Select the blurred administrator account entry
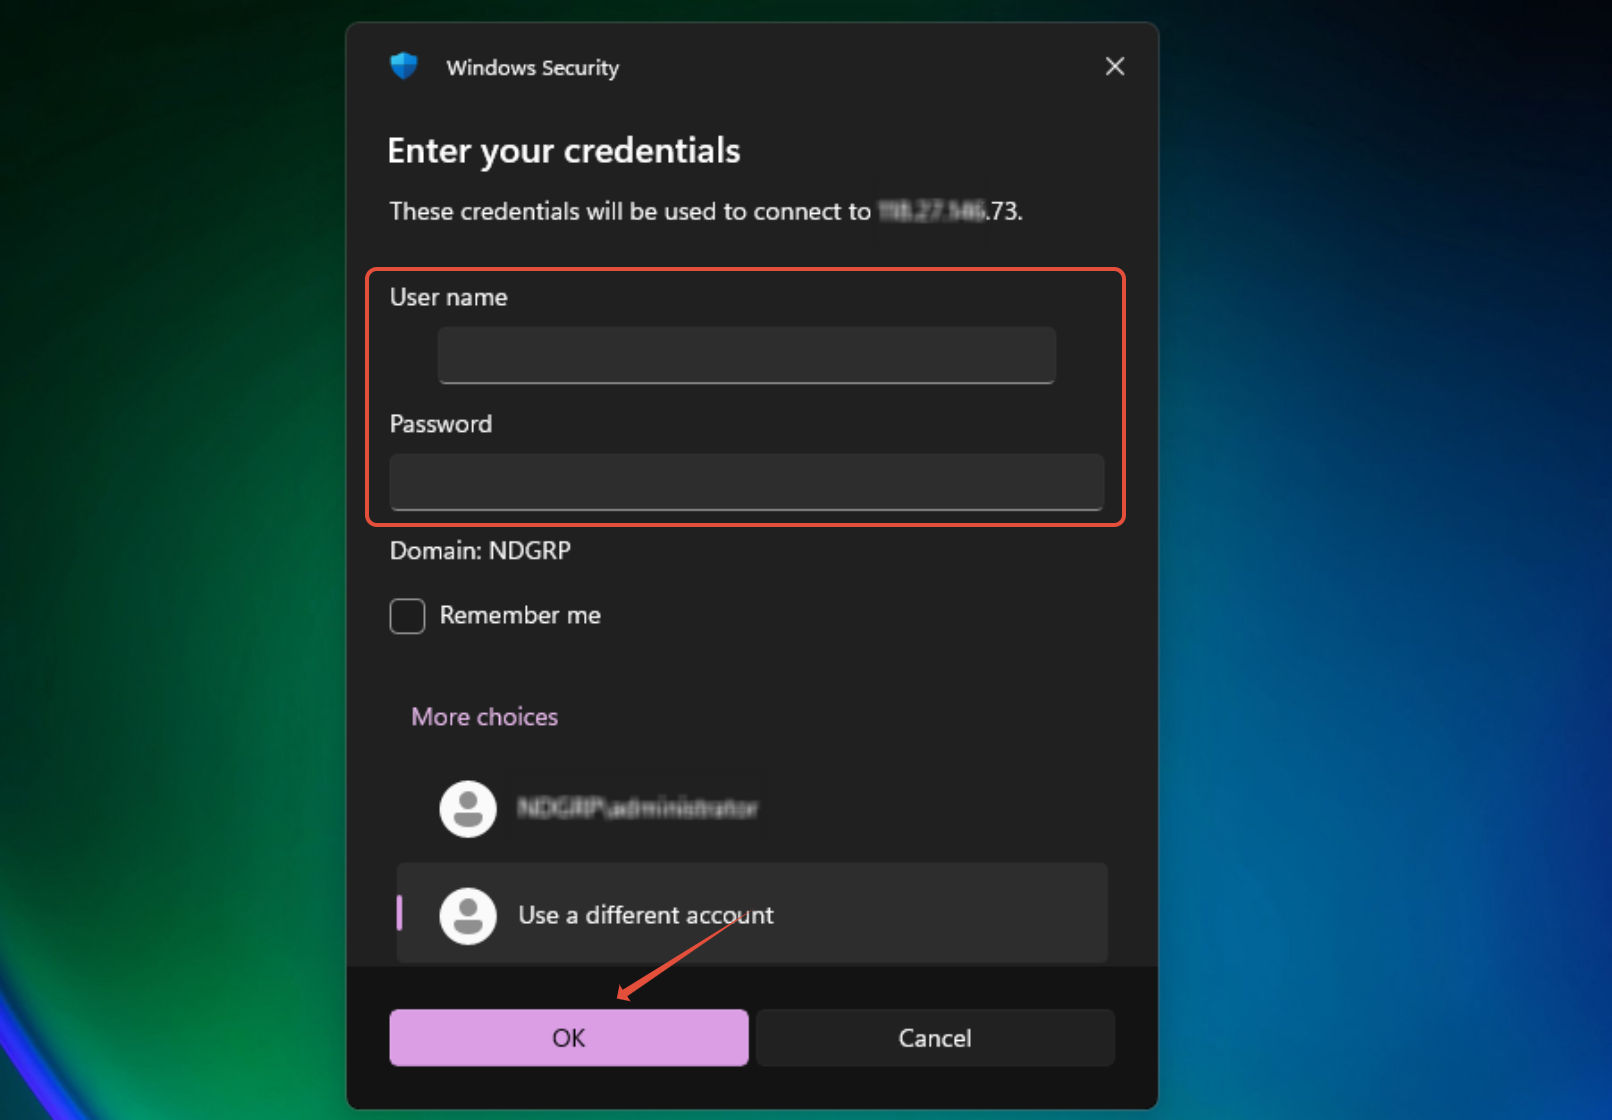This screenshot has width=1612, height=1120. (x=752, y=808)
